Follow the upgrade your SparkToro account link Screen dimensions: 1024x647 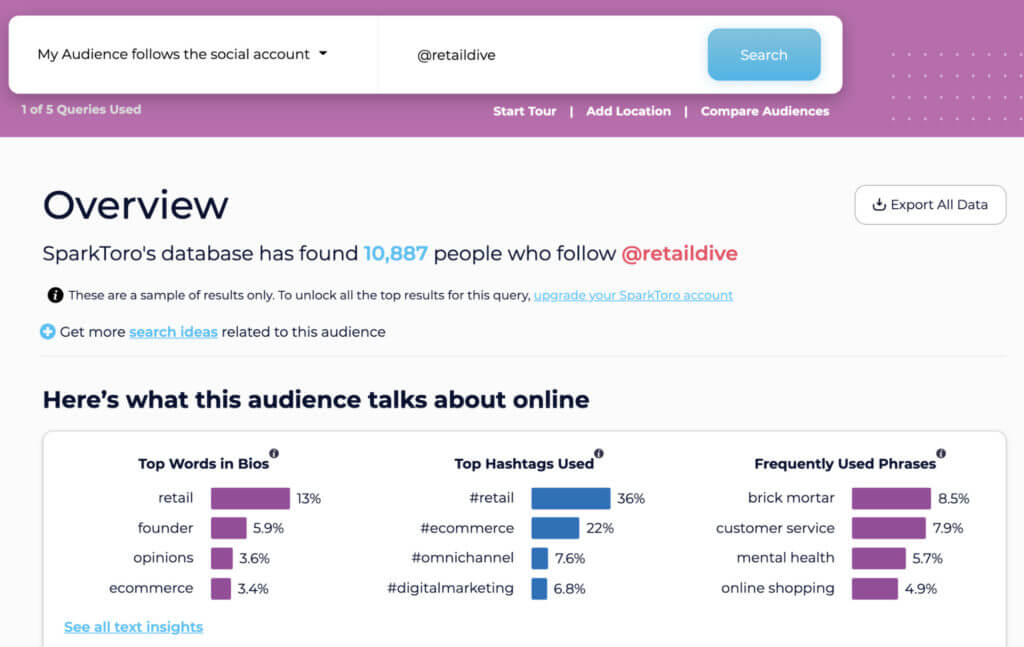[x=633, y=295]
